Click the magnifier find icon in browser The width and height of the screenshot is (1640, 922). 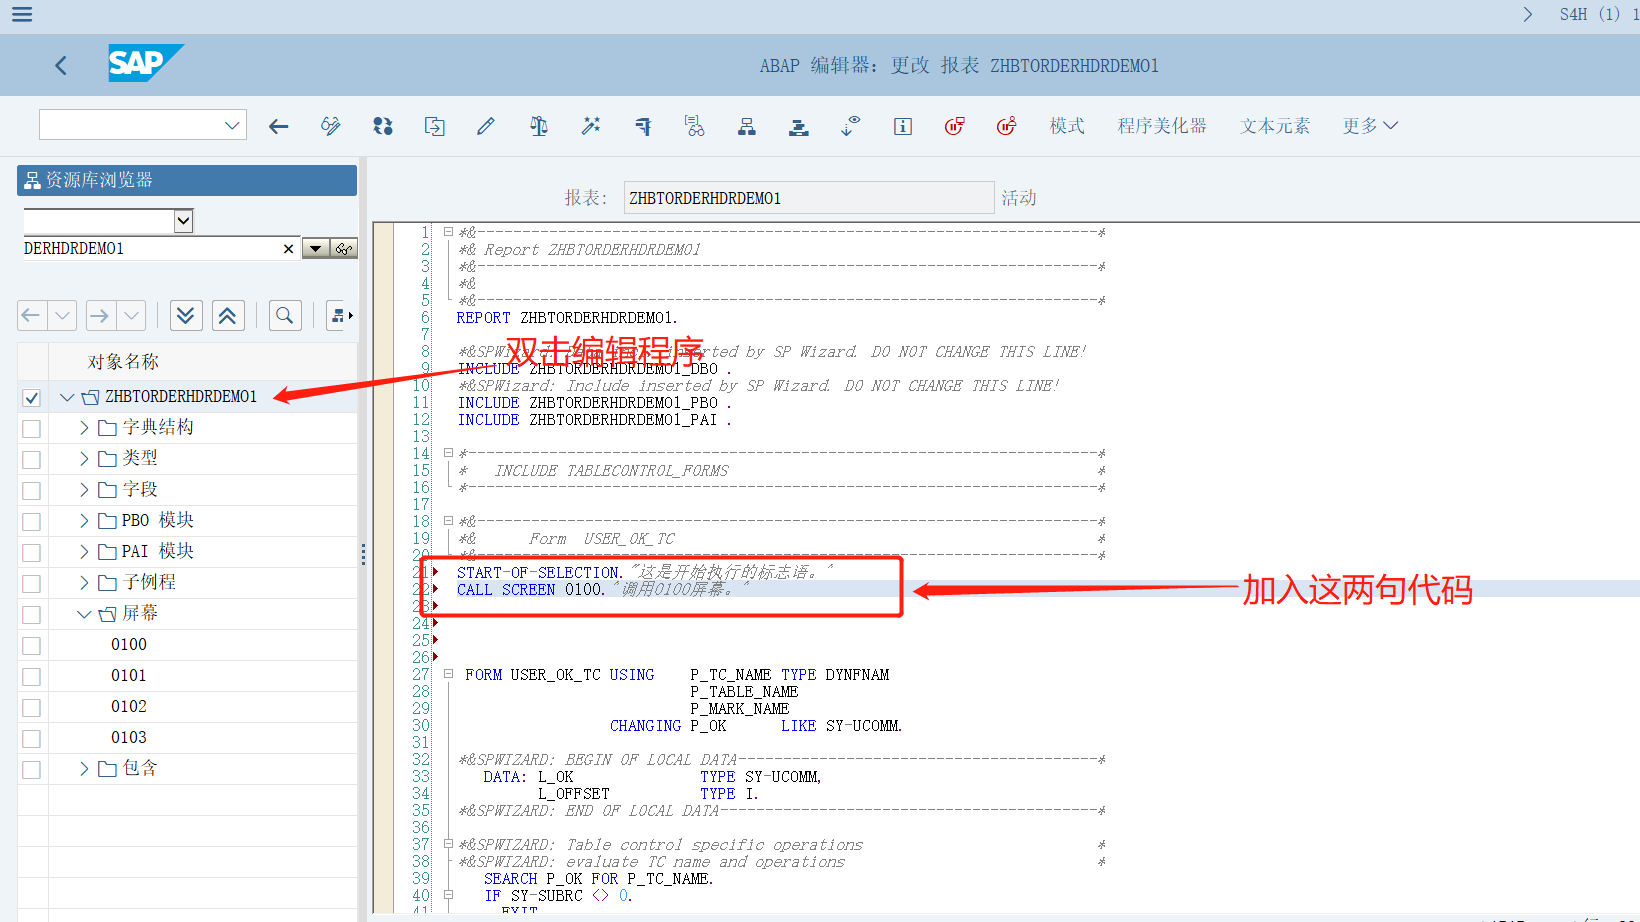pyautogui.click(x=285, y=316)
